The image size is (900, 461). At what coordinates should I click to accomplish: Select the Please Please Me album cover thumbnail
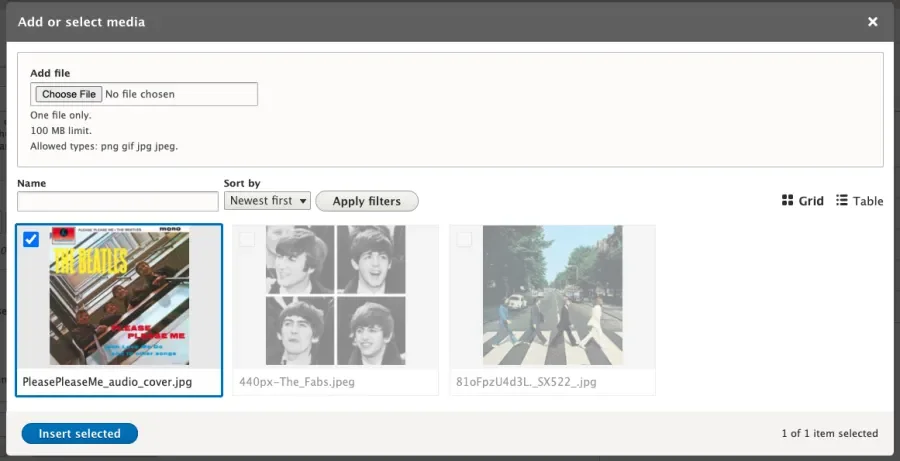119,296
